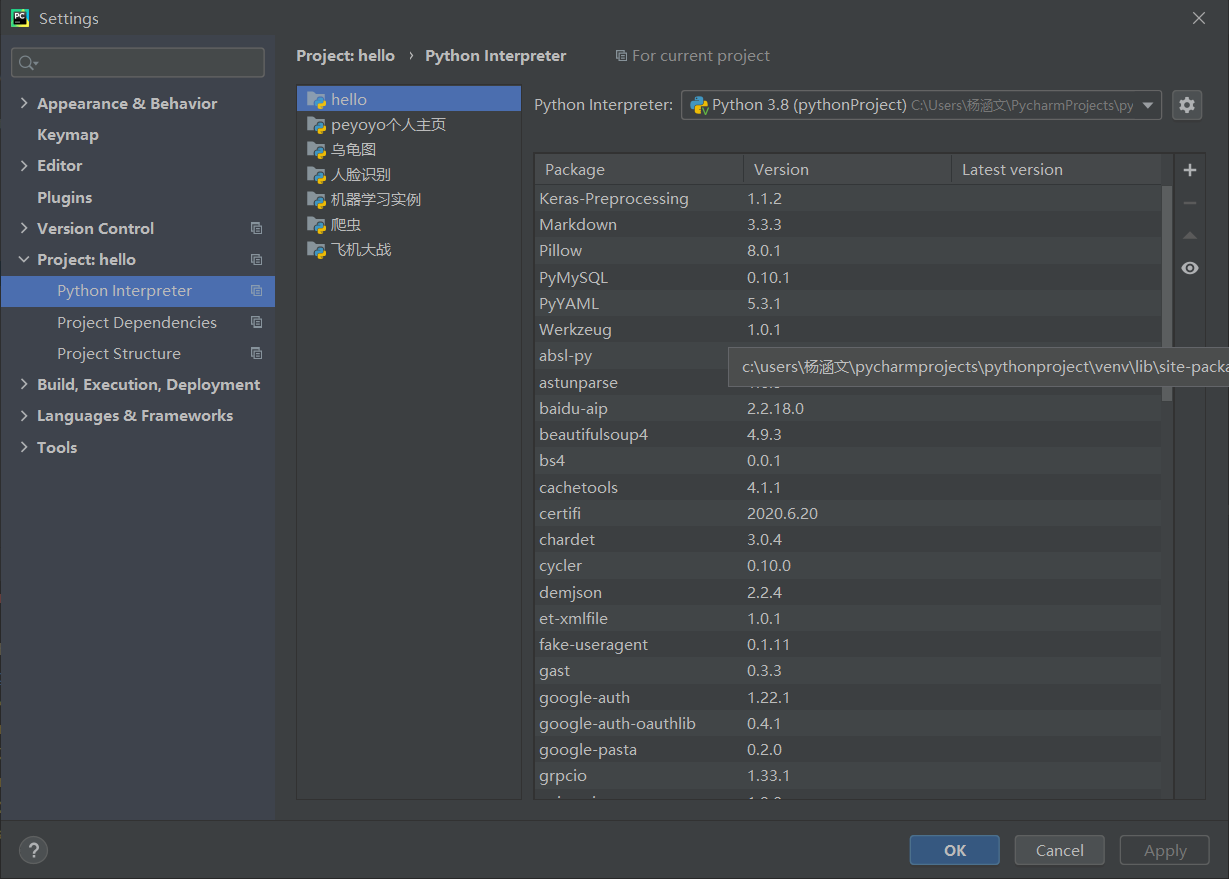
Task: Expand Appearance & Behavior section
Action: (24, 103)
